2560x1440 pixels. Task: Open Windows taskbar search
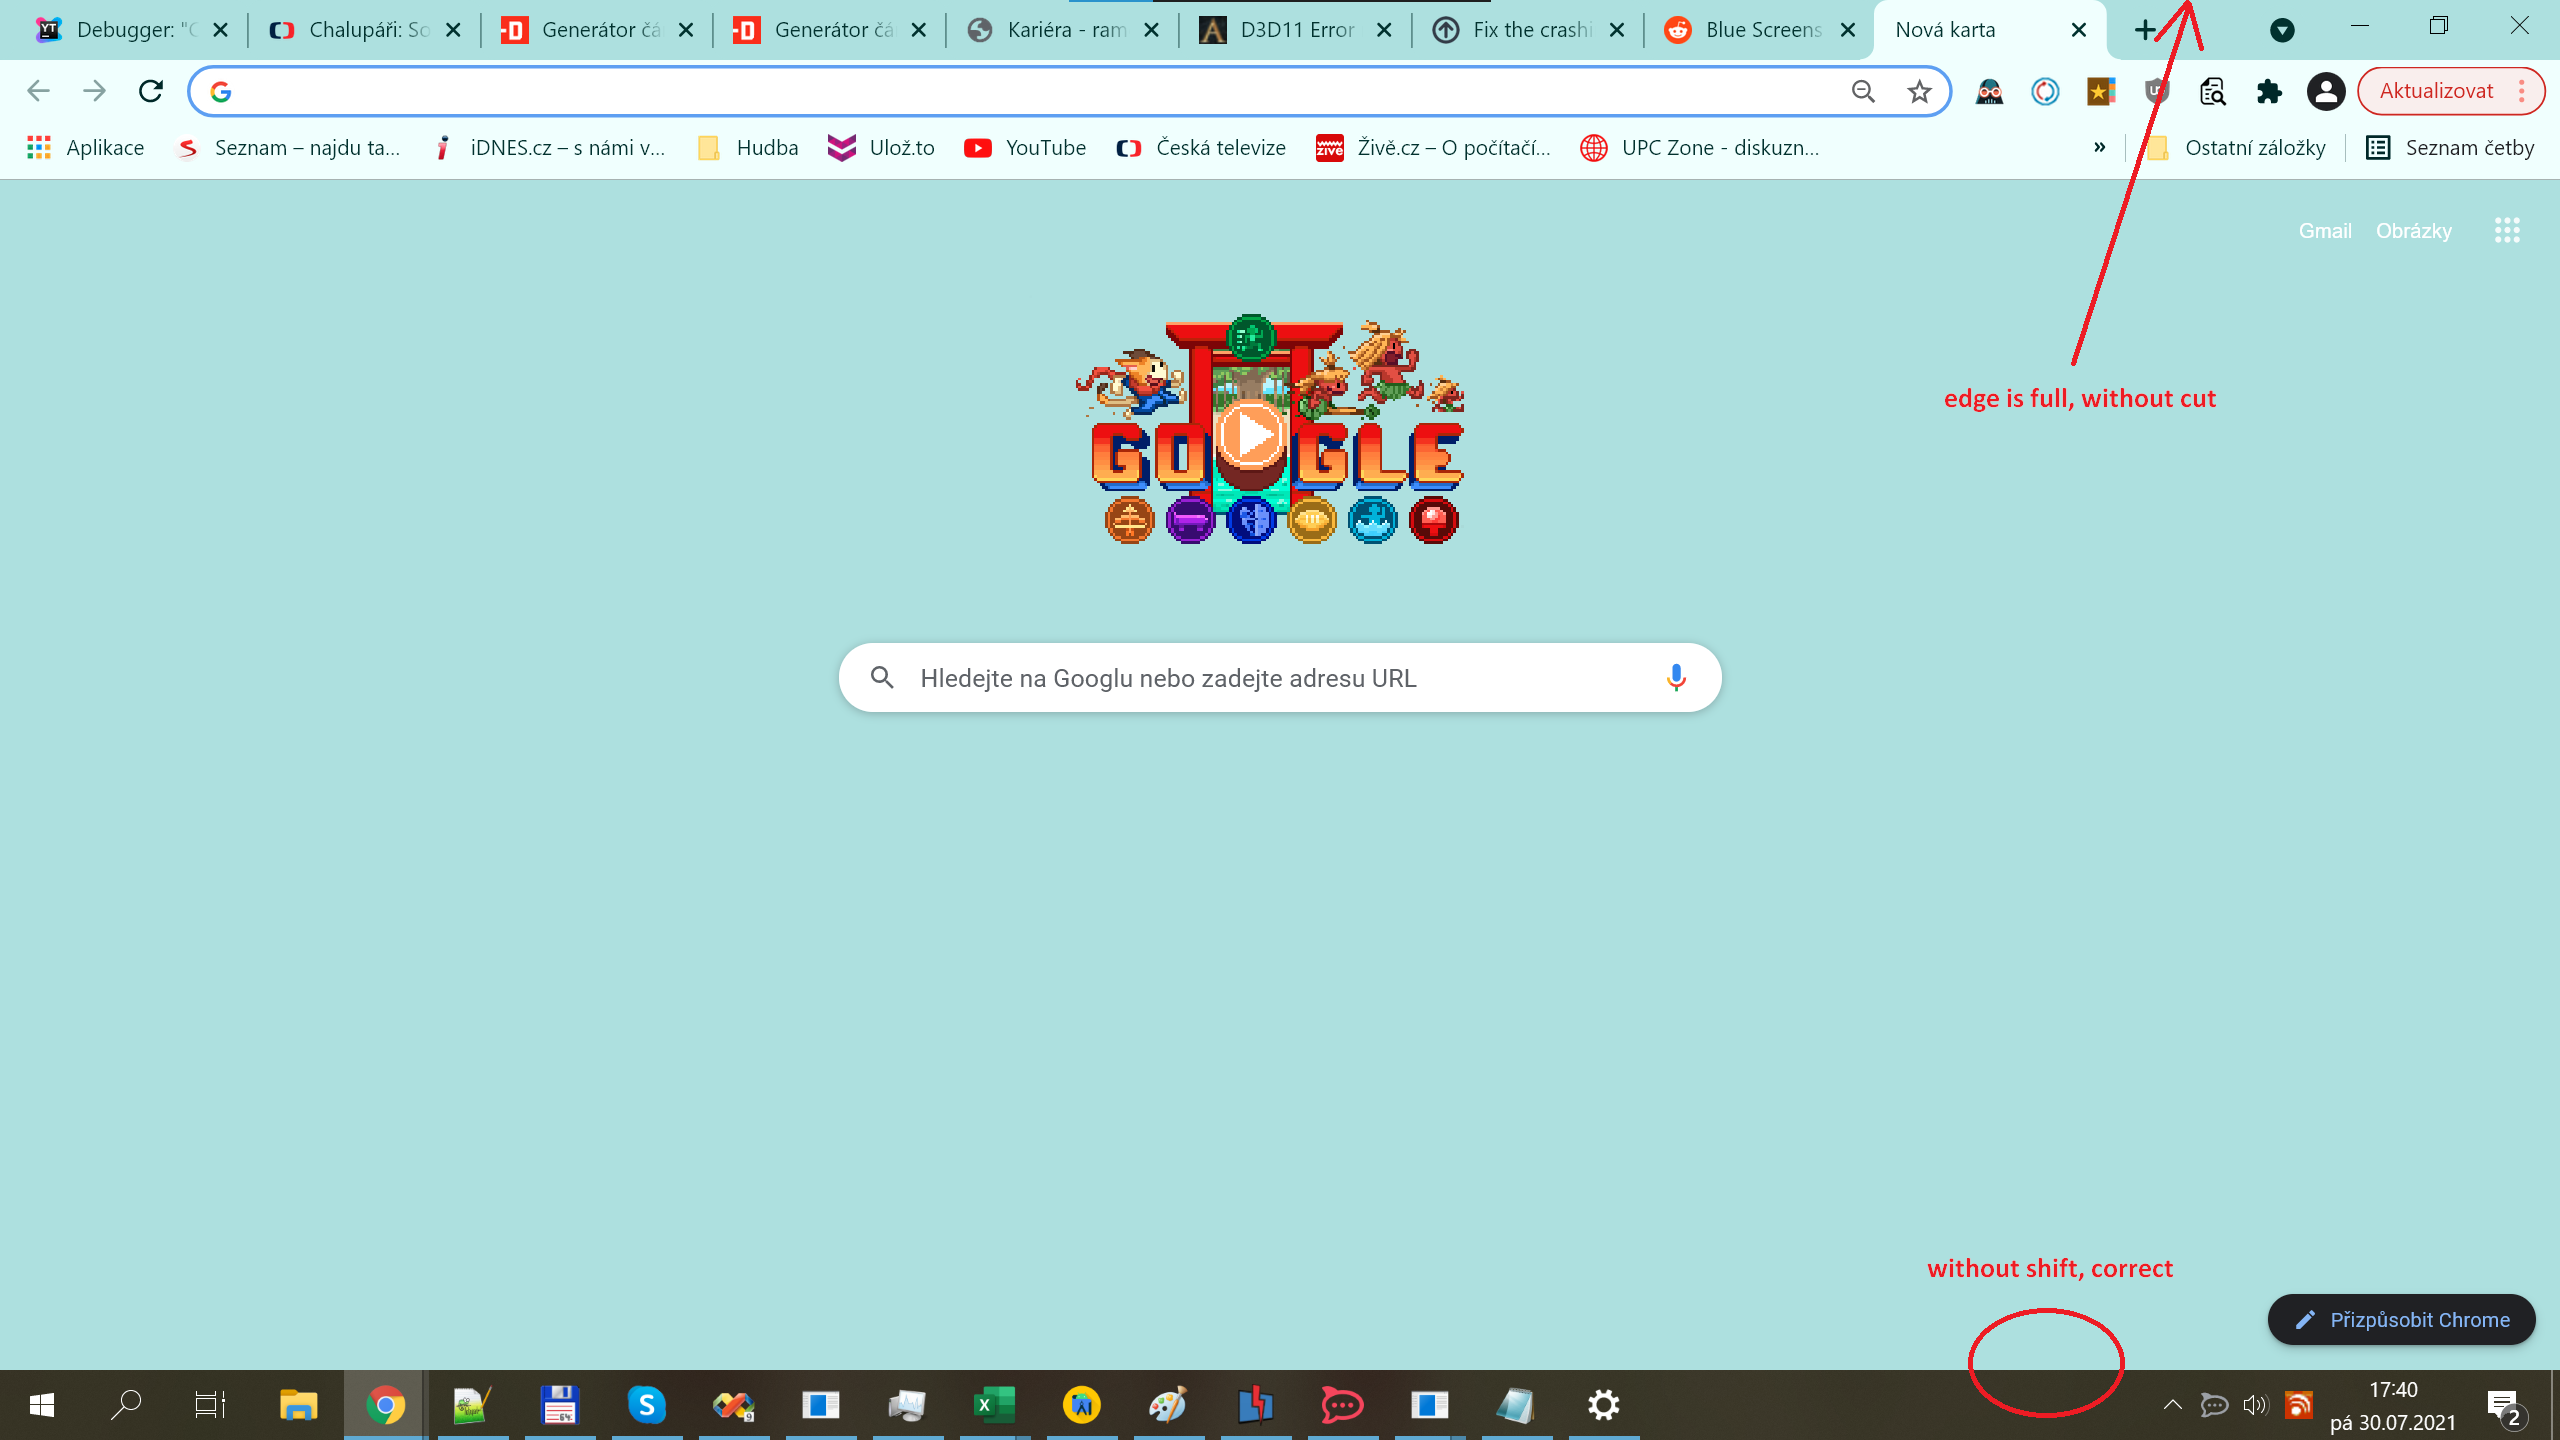(126, 1405)
